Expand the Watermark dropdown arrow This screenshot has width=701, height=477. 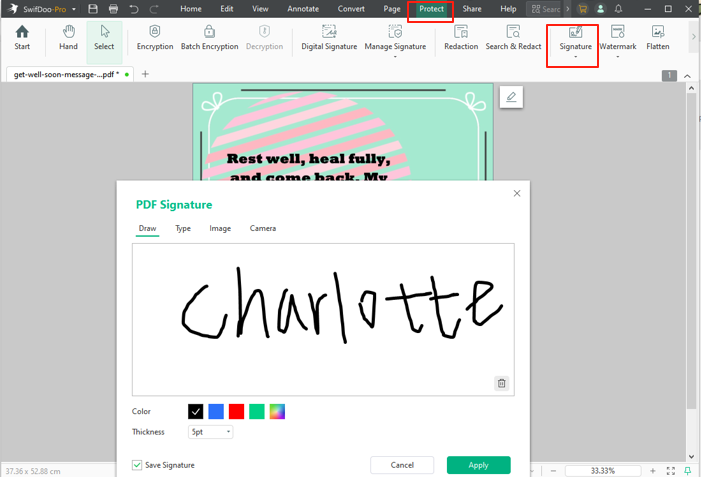617,57
